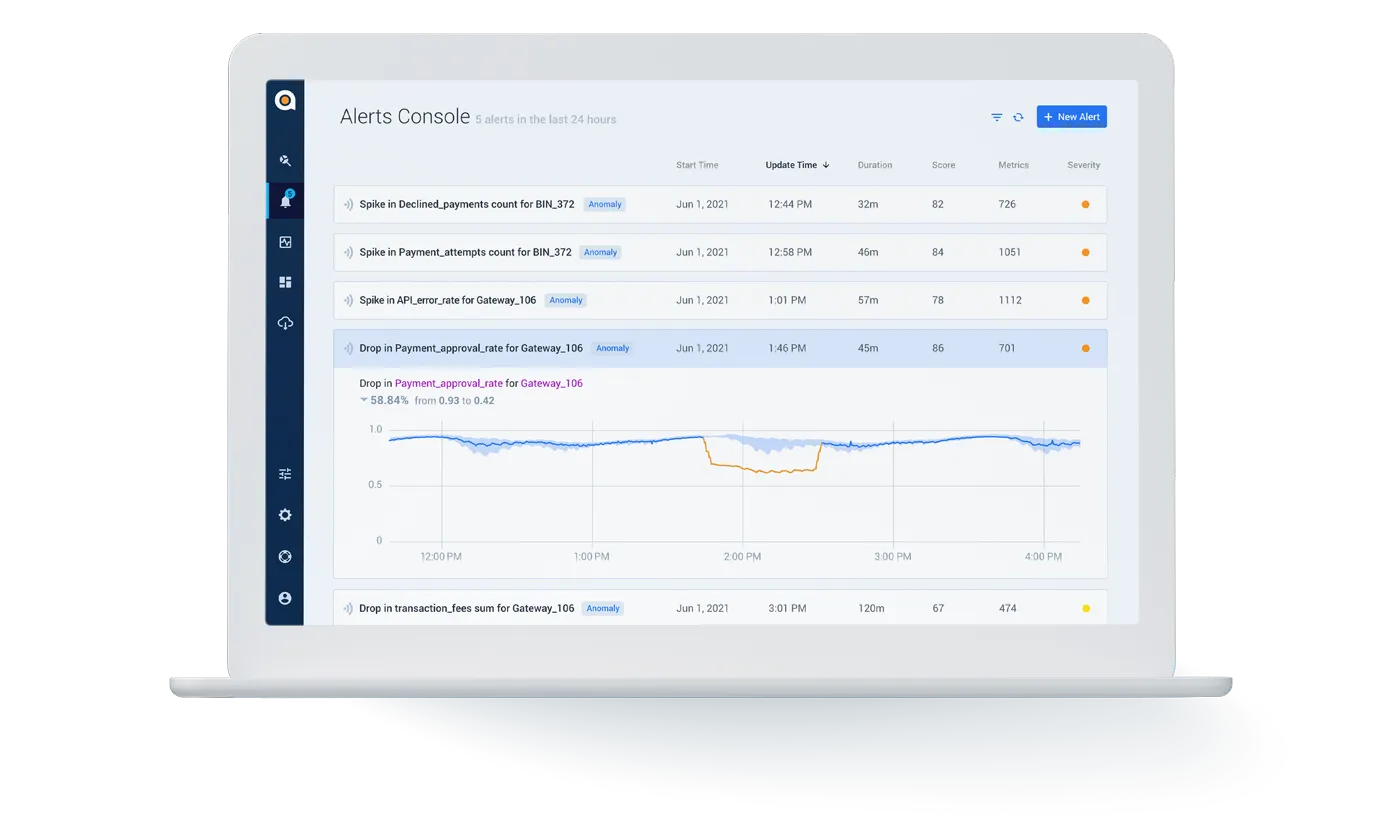Click the 12:44 PM update time cell

click(x=790, y=204)
